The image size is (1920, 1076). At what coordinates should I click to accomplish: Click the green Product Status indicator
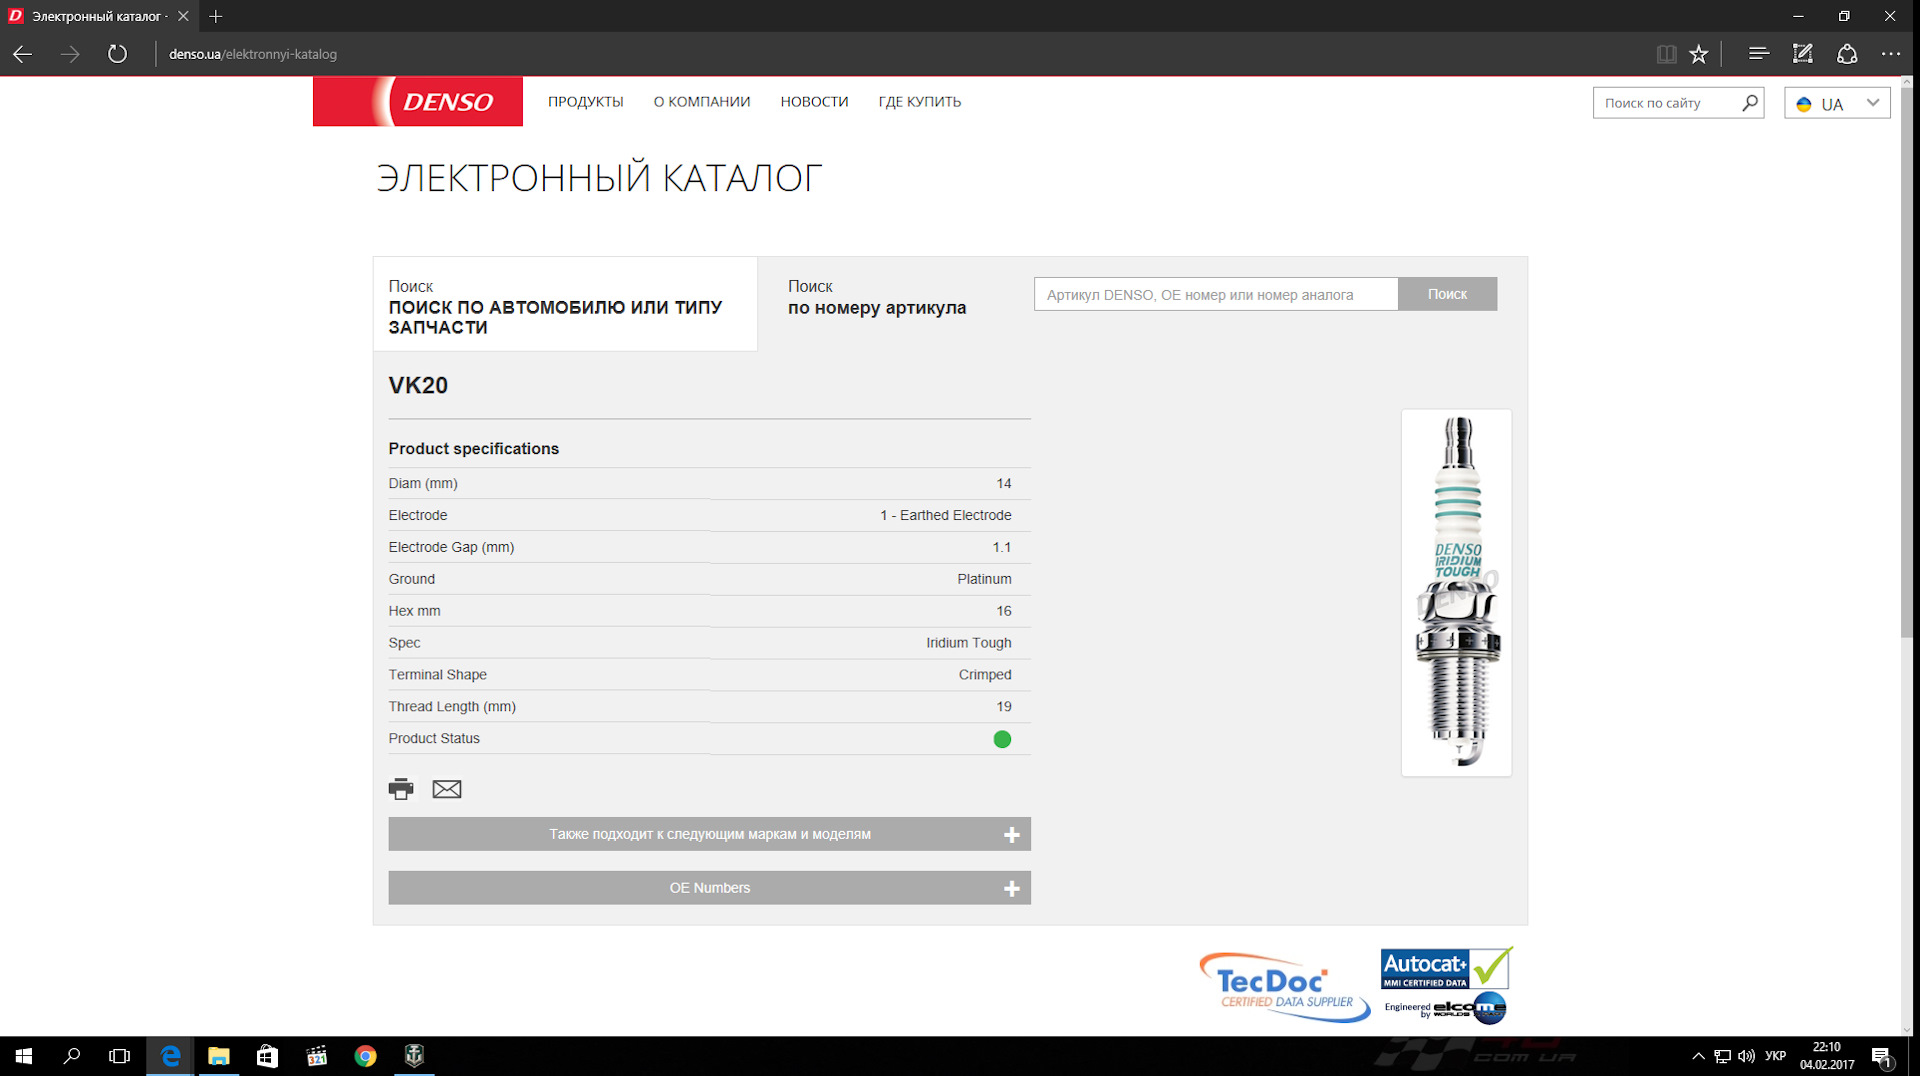(x=1002, y=739)
